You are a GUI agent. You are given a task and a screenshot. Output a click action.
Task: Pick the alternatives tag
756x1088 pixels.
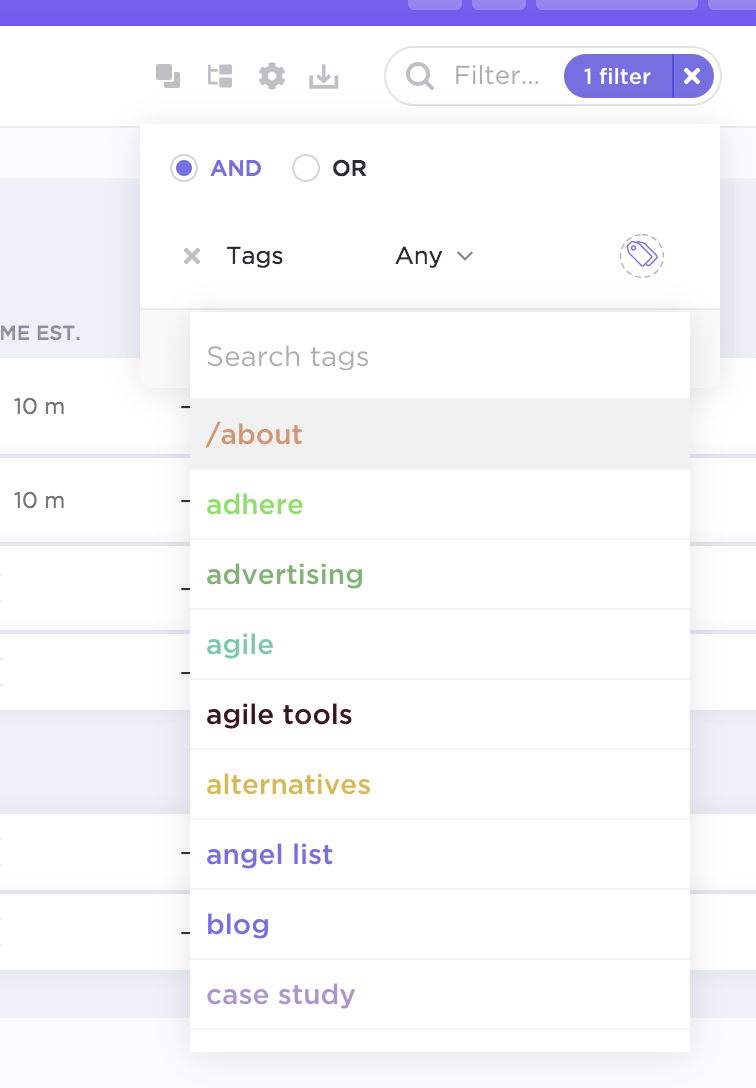pyautogui.click(x=289, y=785)
